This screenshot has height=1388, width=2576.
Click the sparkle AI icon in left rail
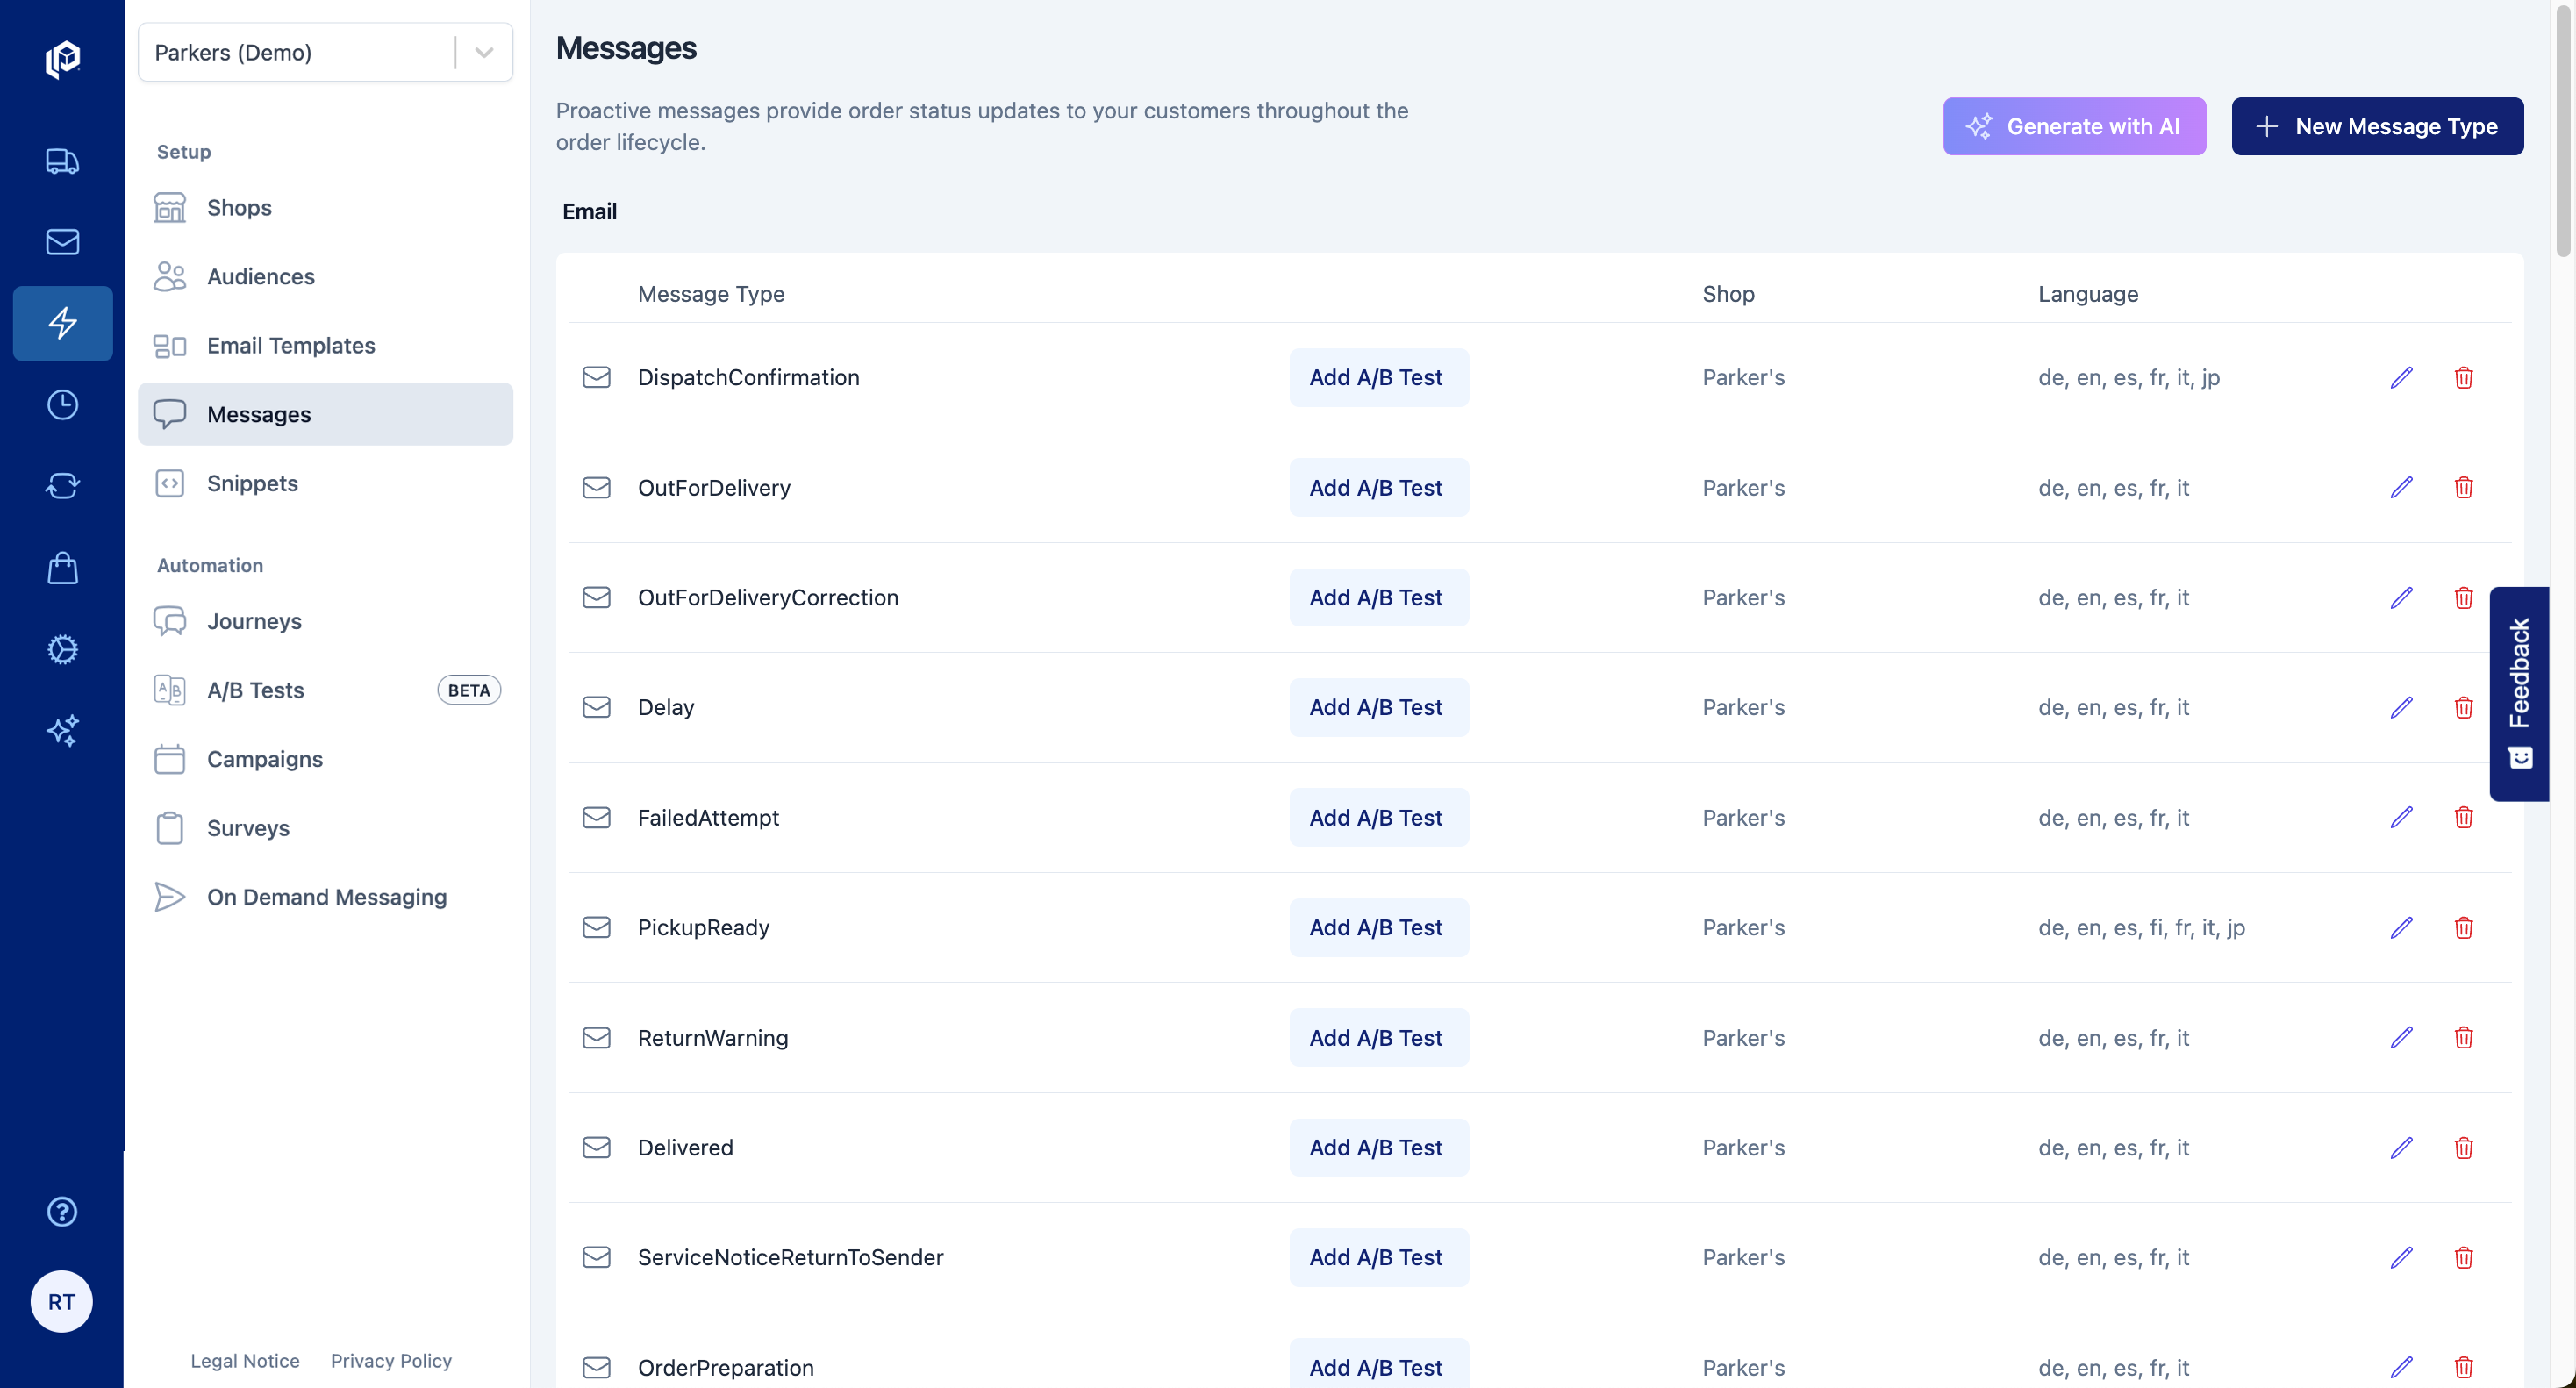coord(62,731)
